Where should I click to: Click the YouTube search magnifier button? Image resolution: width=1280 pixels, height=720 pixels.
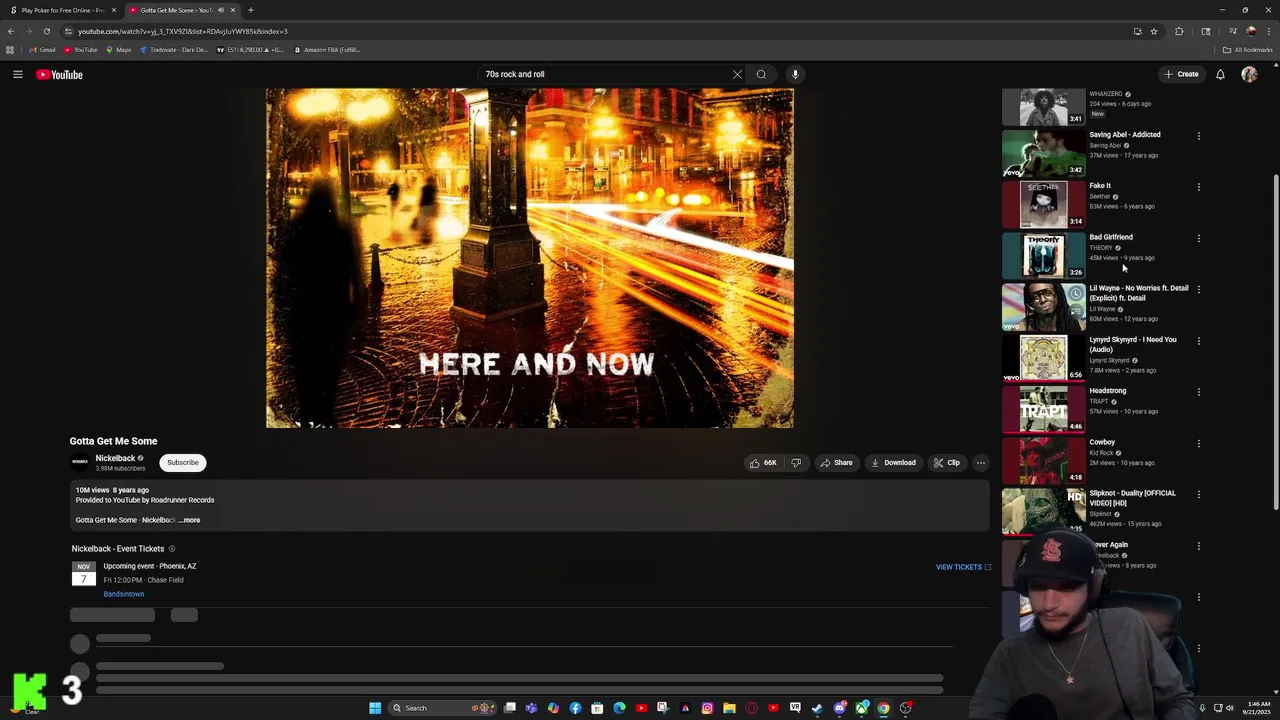pos(761,74)
